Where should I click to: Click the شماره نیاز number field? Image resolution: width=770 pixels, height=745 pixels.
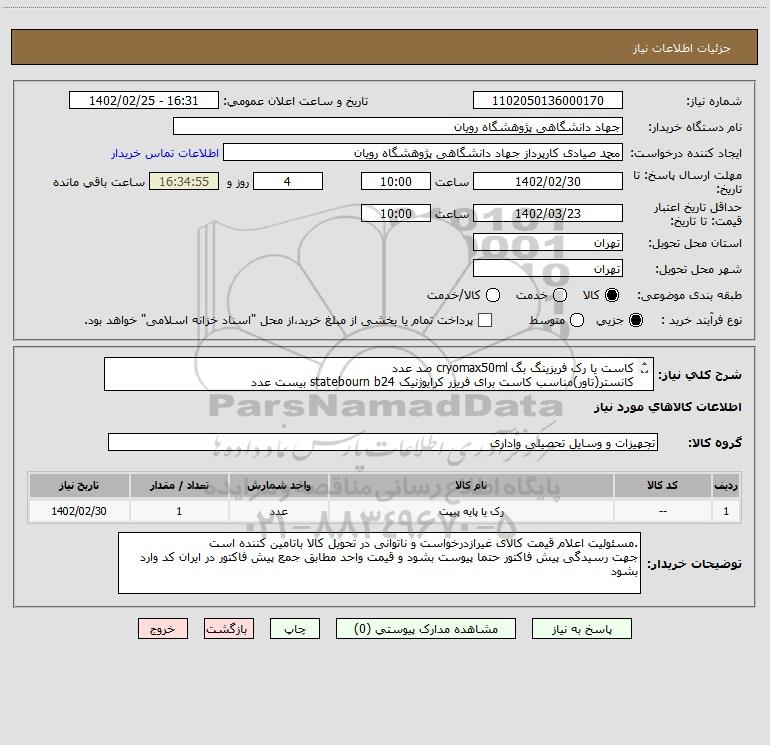tap(548, 101)
